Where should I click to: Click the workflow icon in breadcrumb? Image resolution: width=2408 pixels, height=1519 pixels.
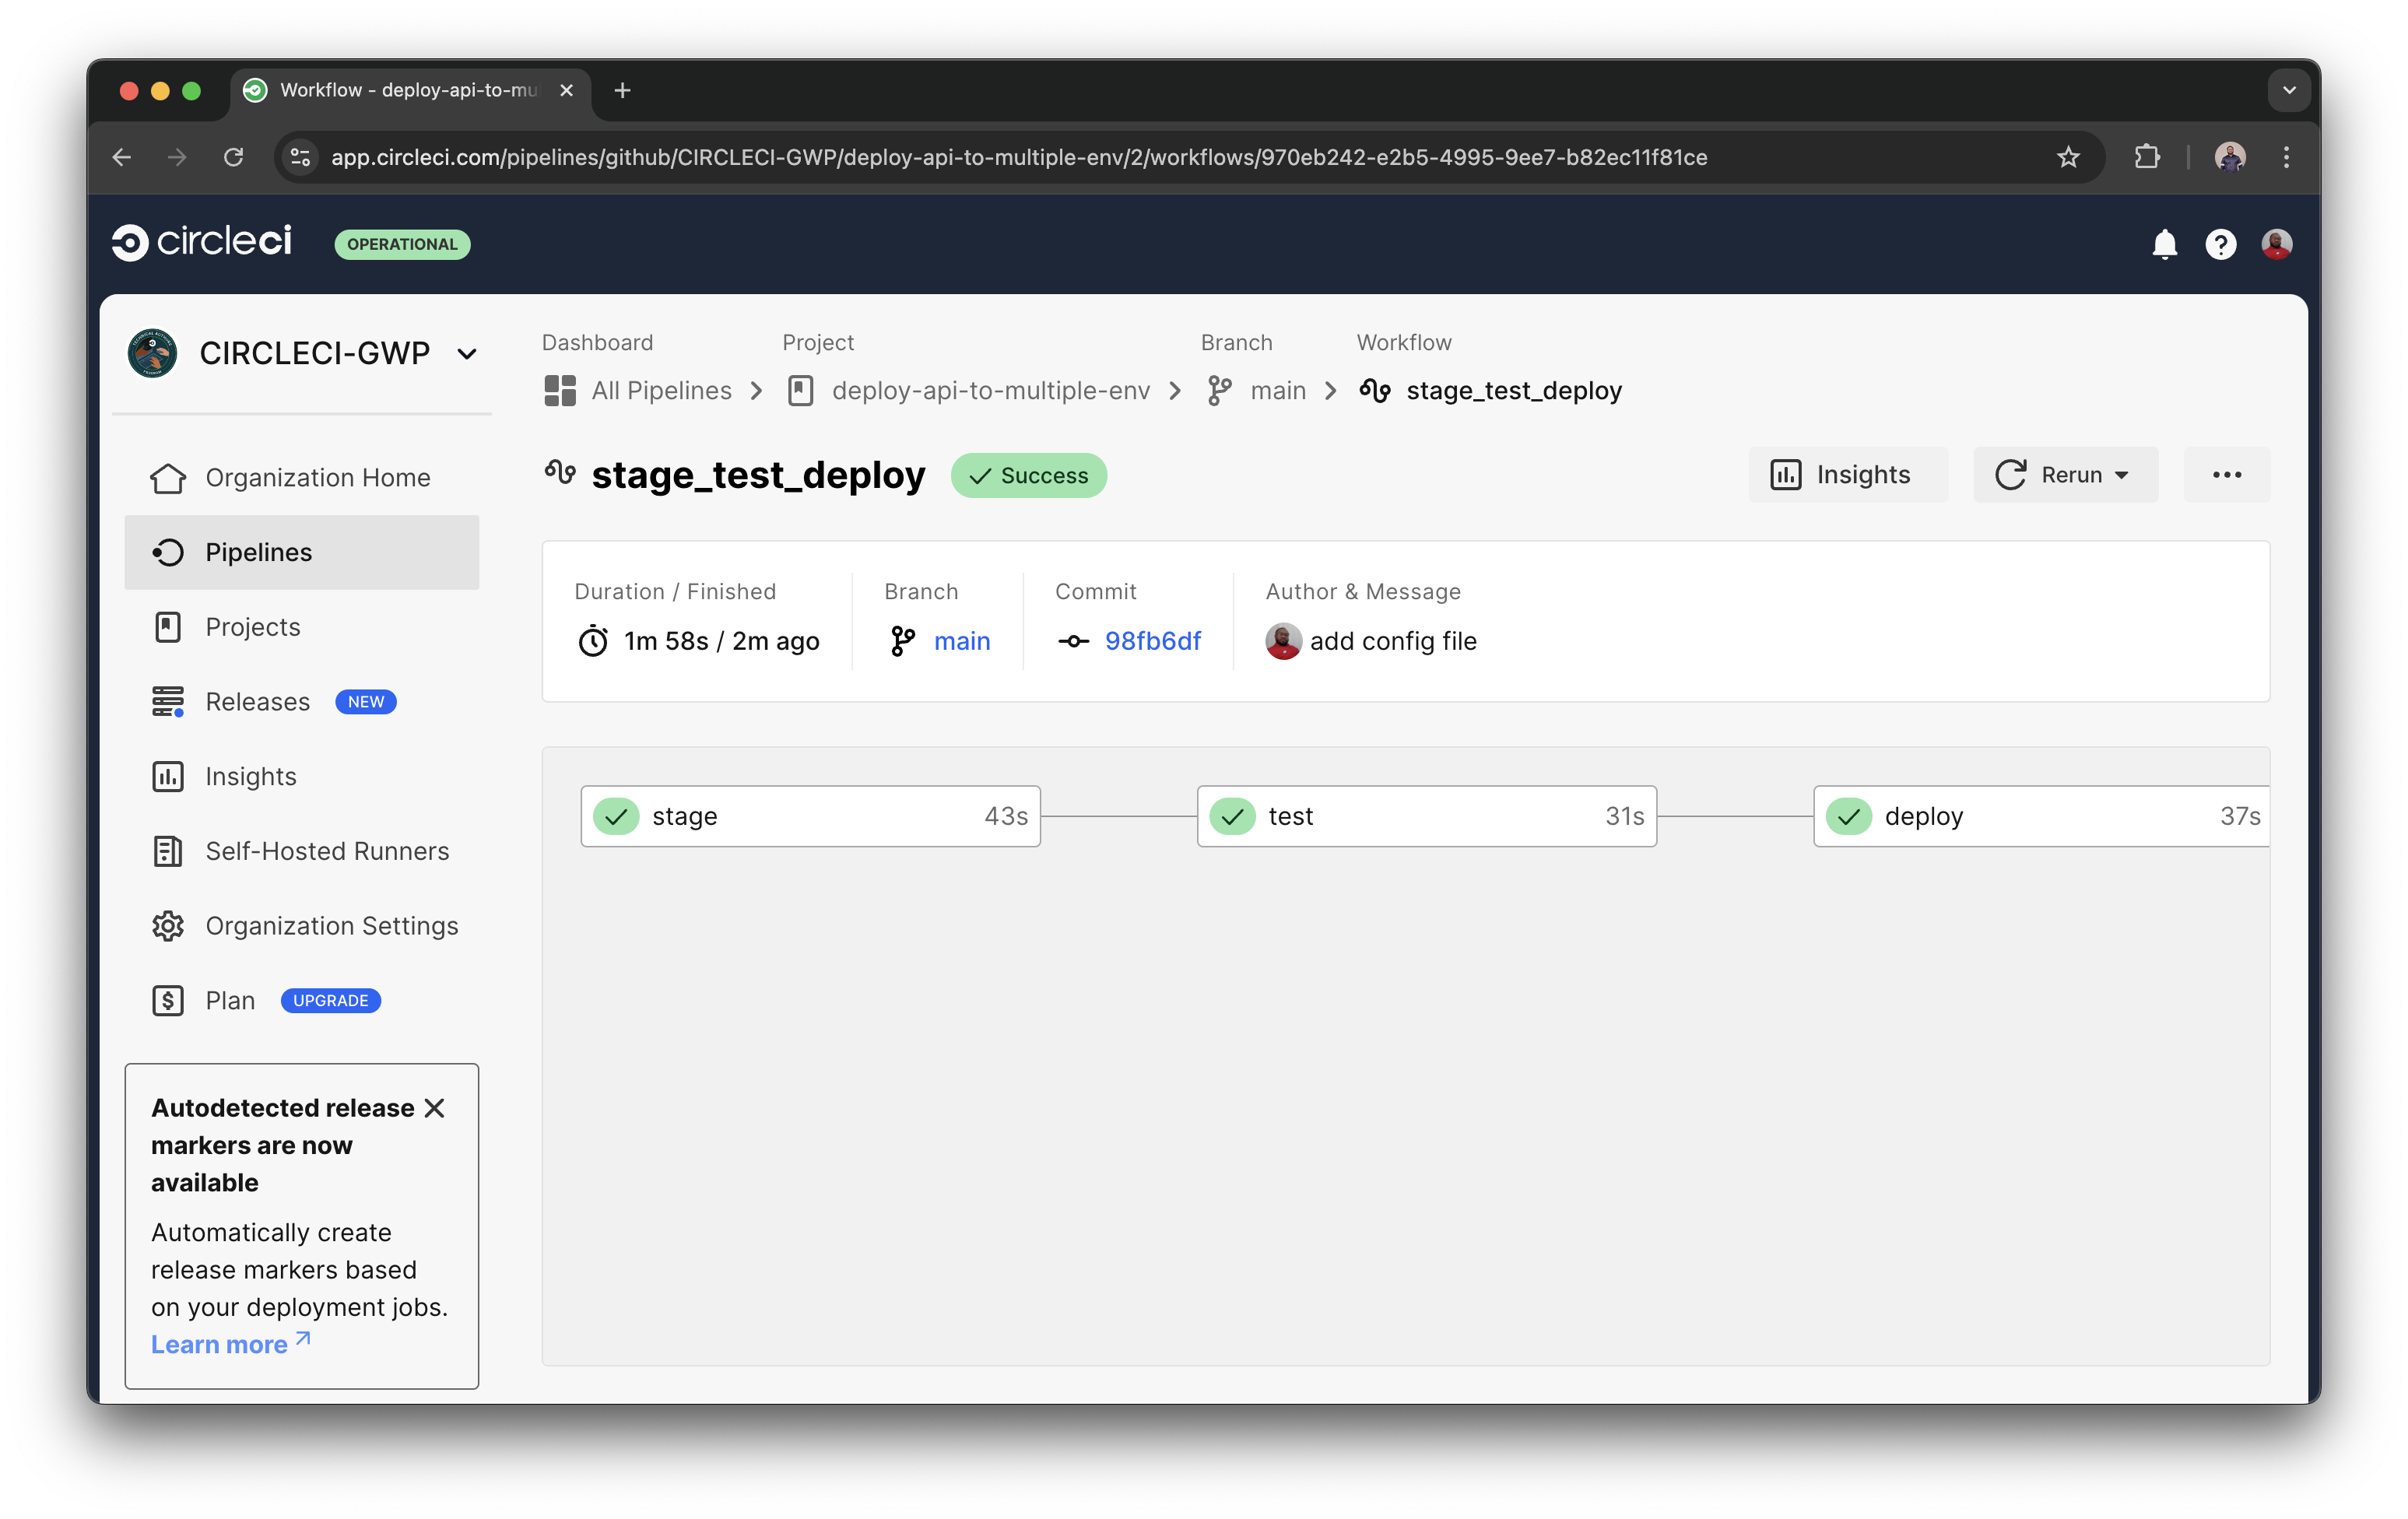tap(1375, 390)
